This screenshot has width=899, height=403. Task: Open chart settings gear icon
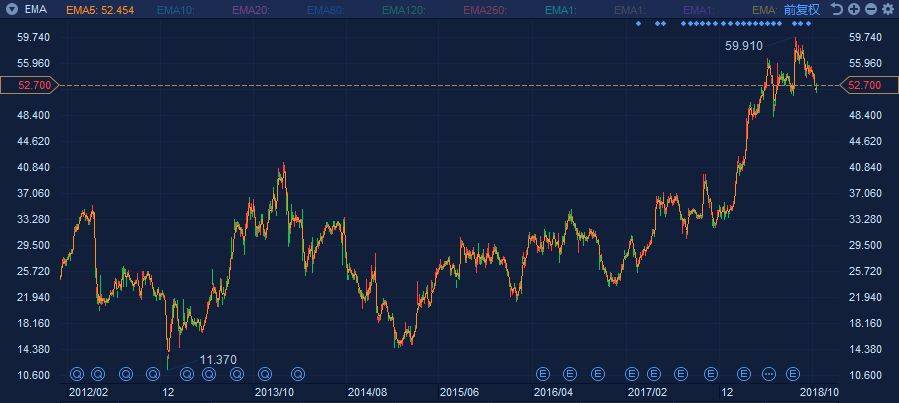[x=887, y=9]
